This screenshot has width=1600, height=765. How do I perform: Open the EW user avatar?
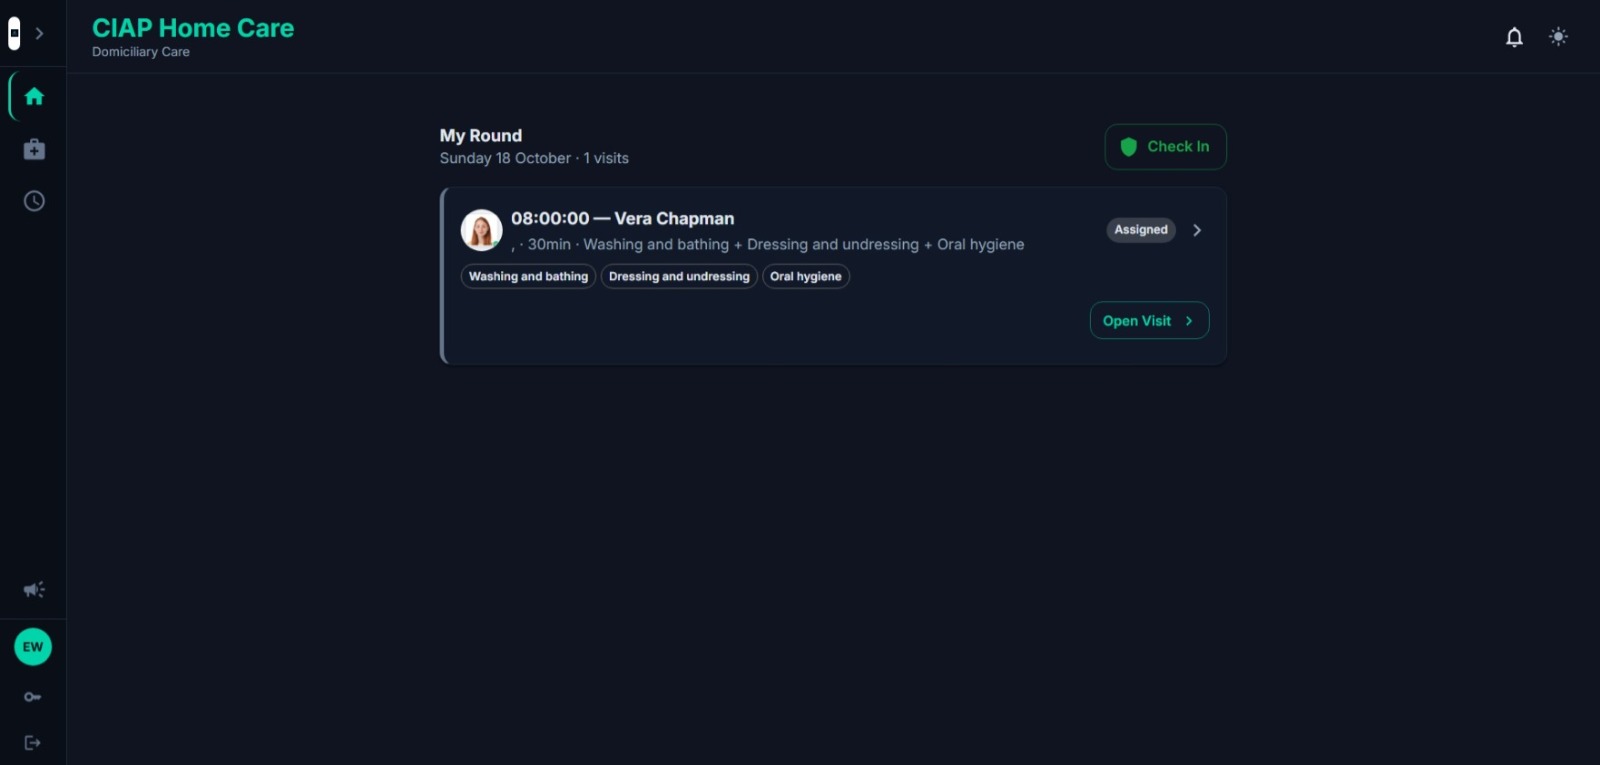click(33, 647)
